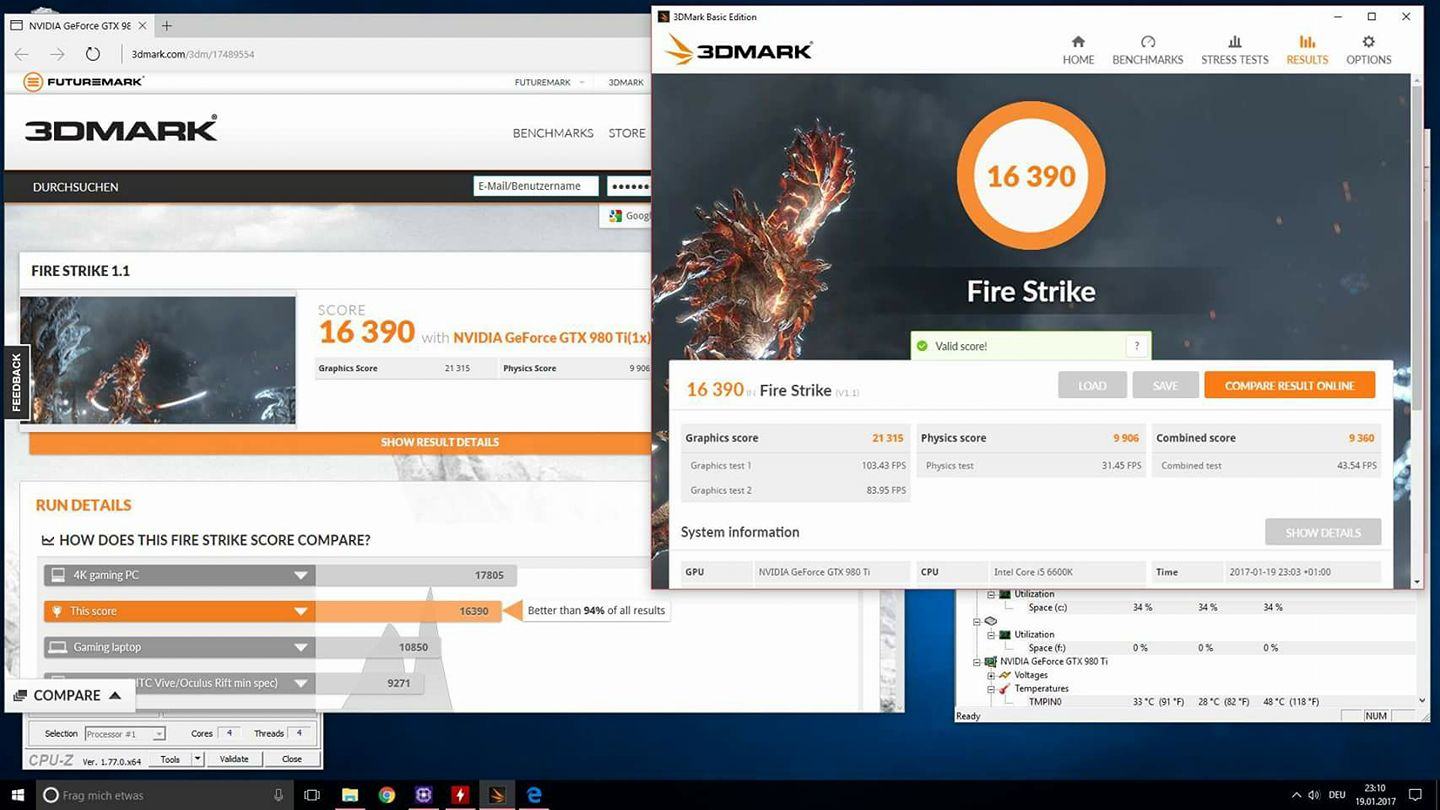This screenshot has height=810, width=1440.
Task: Click the stacked pages icon next to COMPARE
Action: pyautogui.click(x=20, y=696)
